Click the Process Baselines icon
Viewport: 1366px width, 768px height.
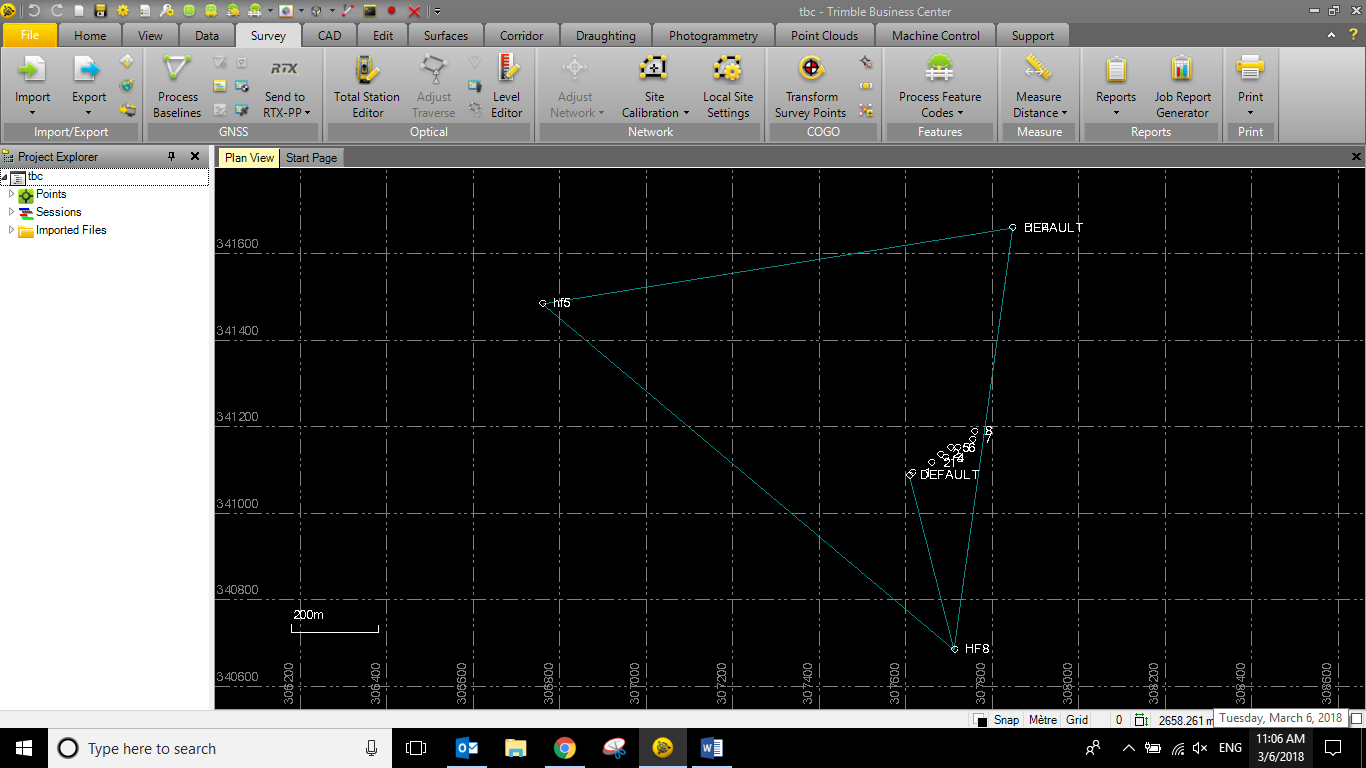[177, 70]
